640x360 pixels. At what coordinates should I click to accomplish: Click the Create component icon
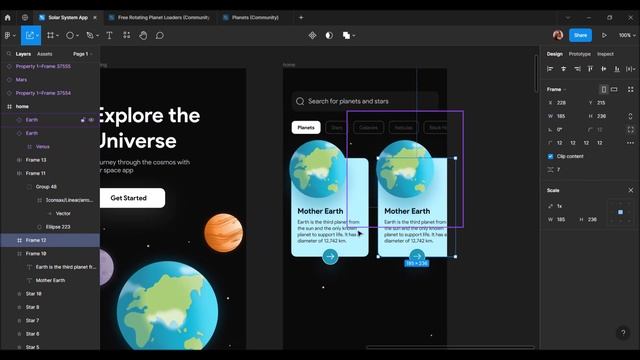312,36
